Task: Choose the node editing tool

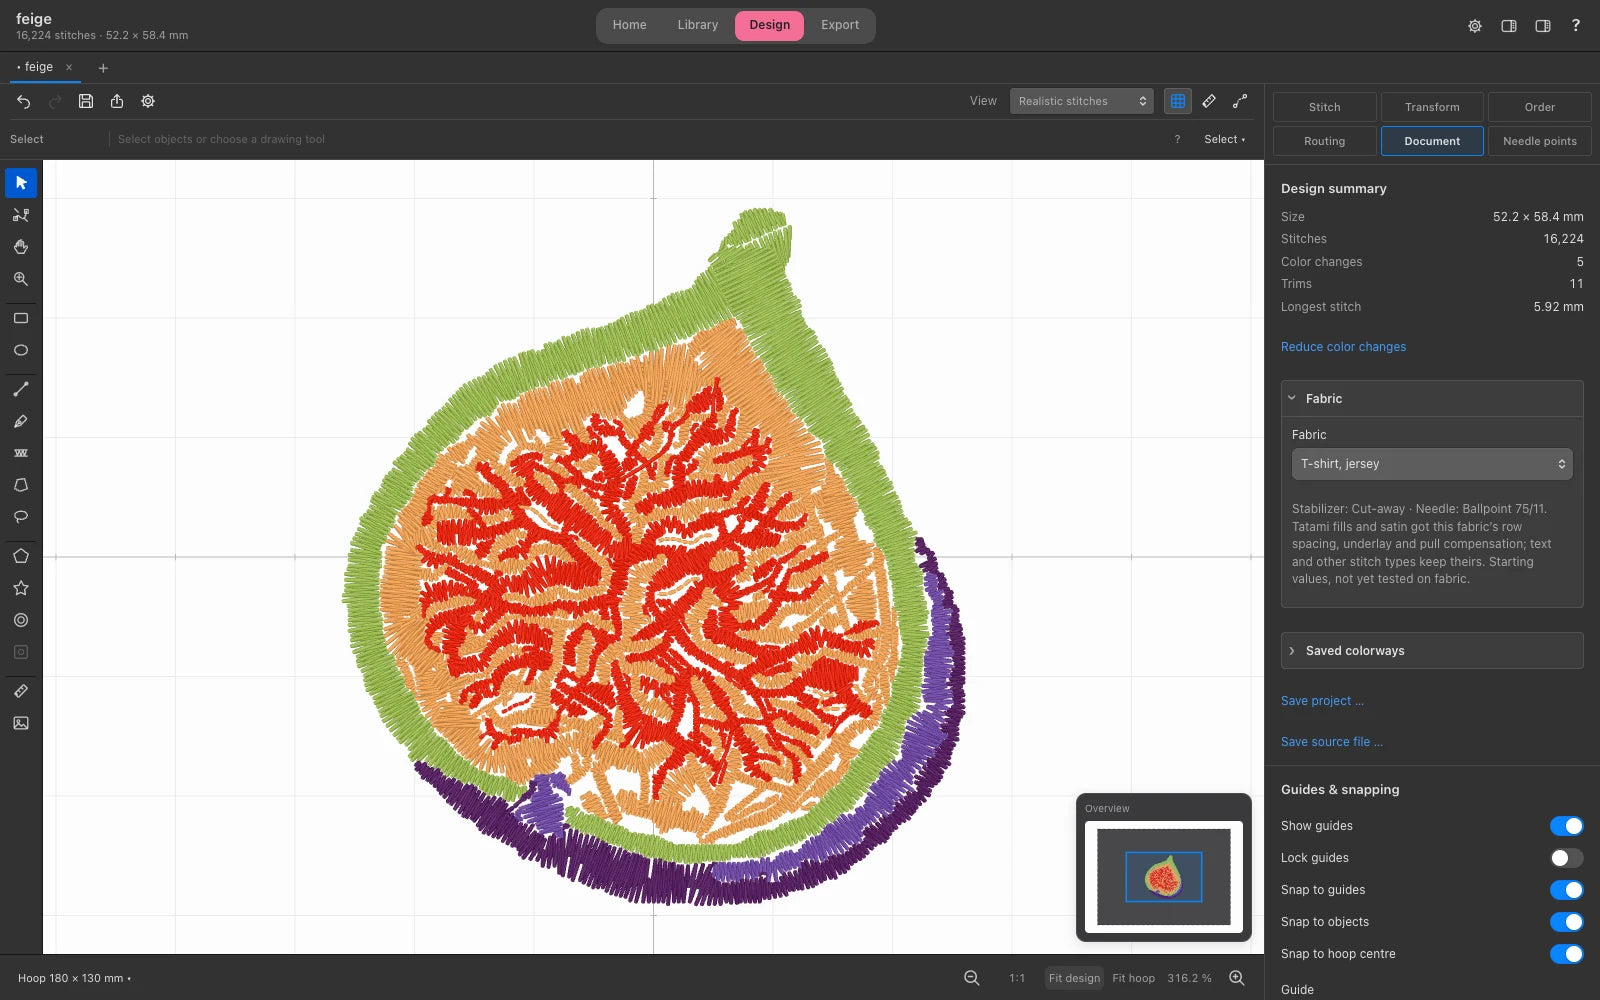Action: pyautogui.click(x=21, y=215)
